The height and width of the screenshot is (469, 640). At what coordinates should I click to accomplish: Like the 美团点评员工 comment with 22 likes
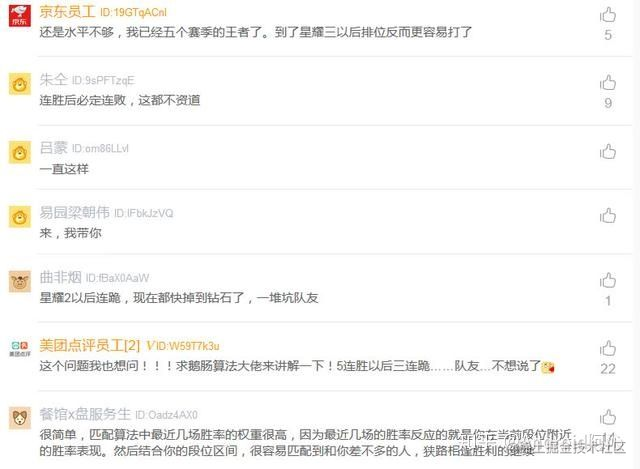coord(608,349)
